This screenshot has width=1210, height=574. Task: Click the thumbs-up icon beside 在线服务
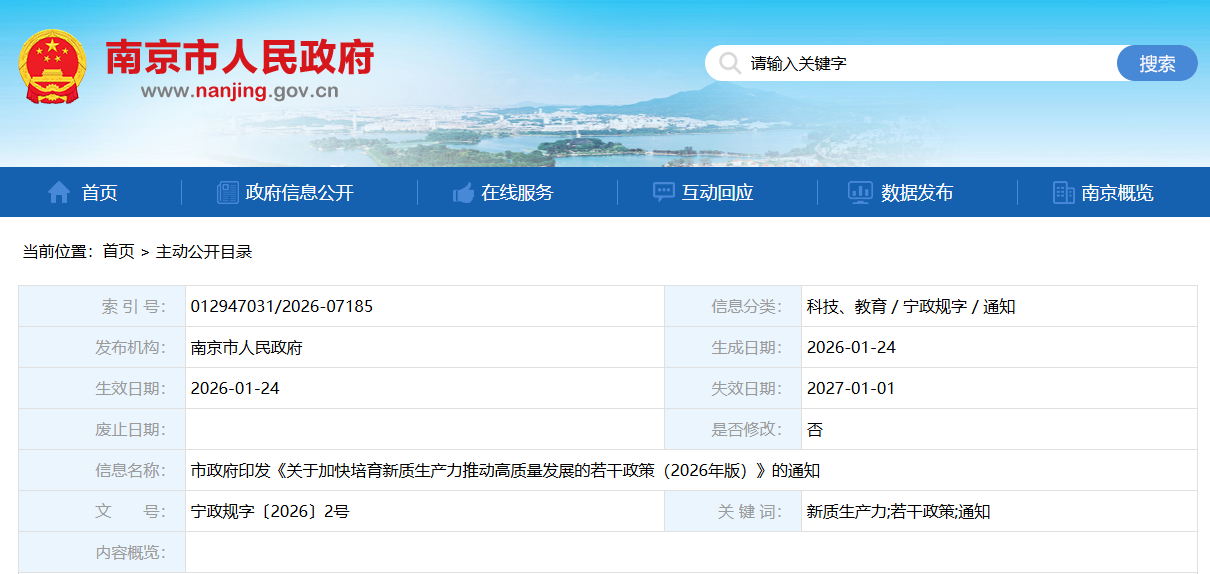click(463, 193)
